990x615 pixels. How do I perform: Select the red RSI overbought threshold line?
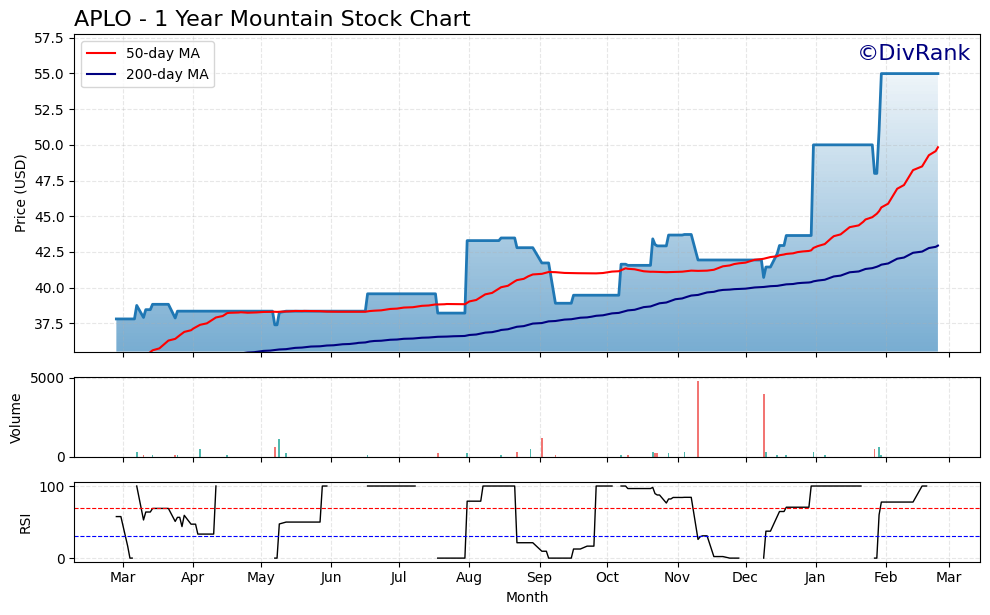click(500, 508)
